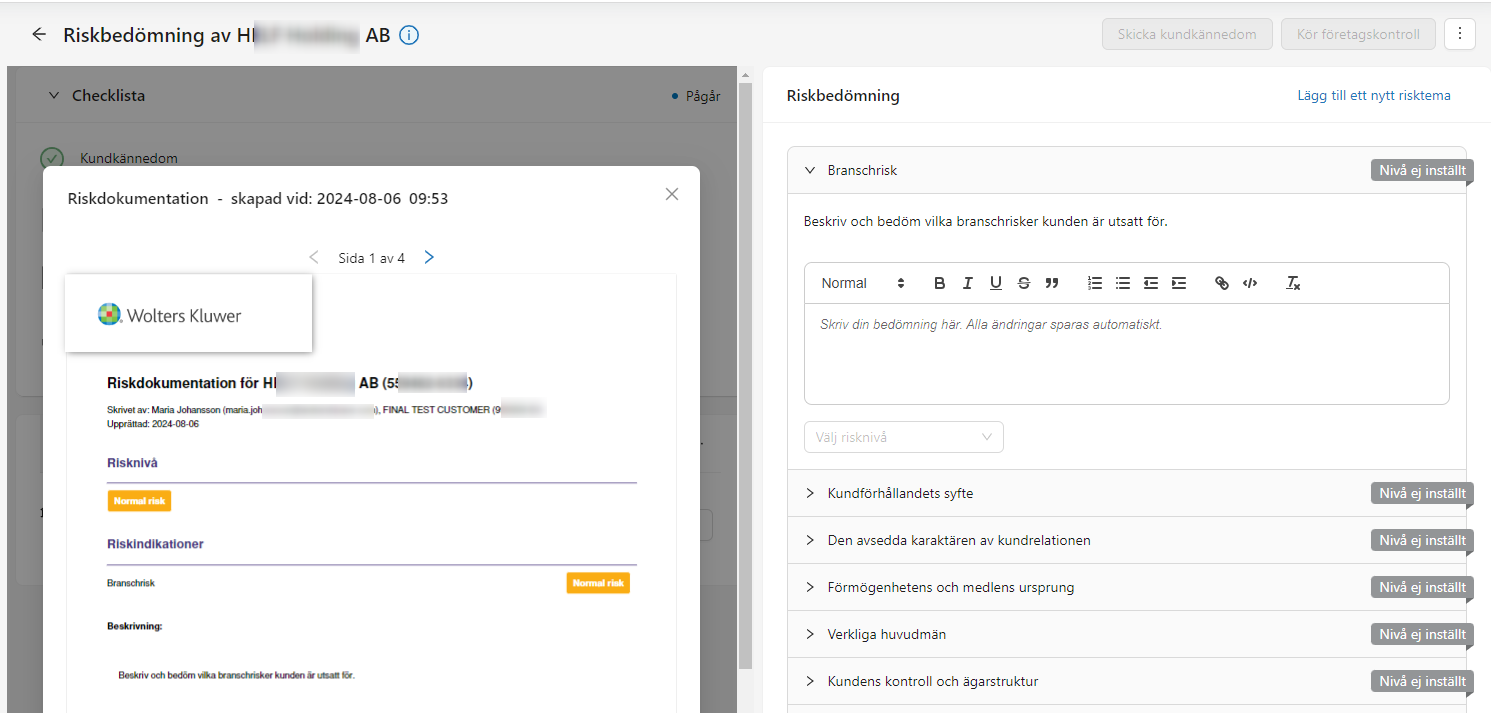
Task: Go to next page of Riskdokumentation
Action: 429,257
